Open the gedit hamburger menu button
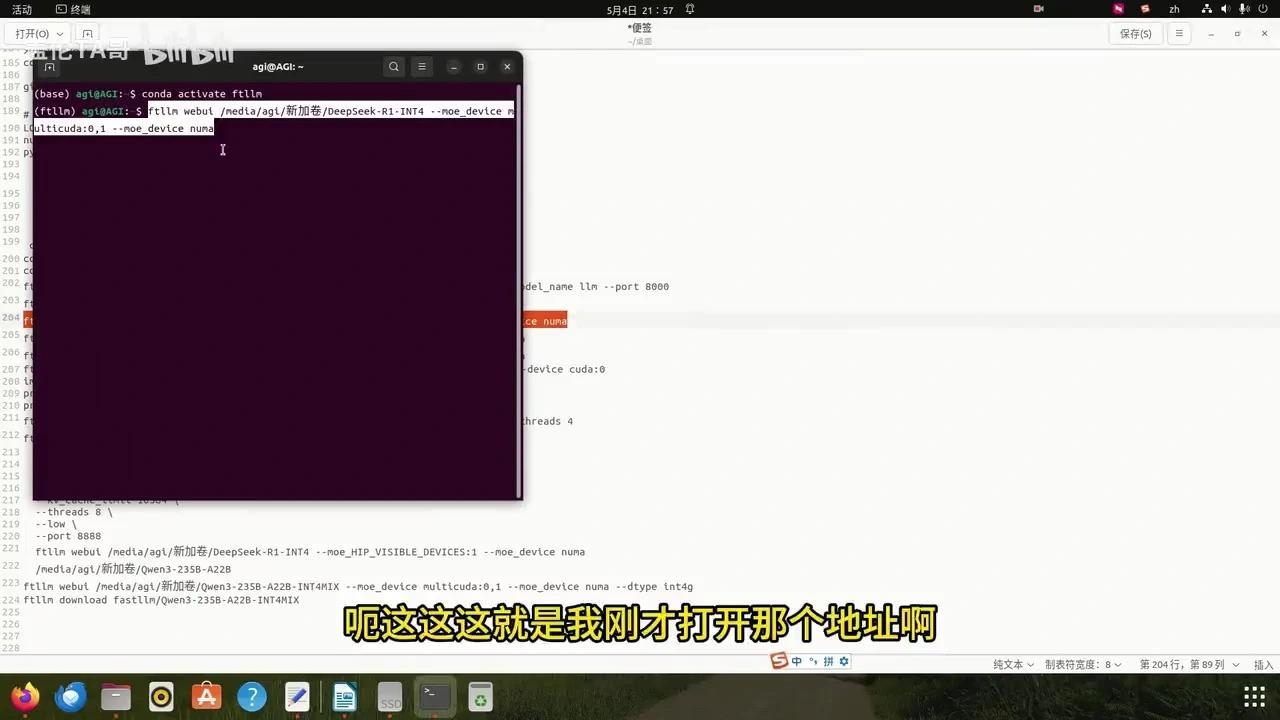 (x=1178, y=33)
